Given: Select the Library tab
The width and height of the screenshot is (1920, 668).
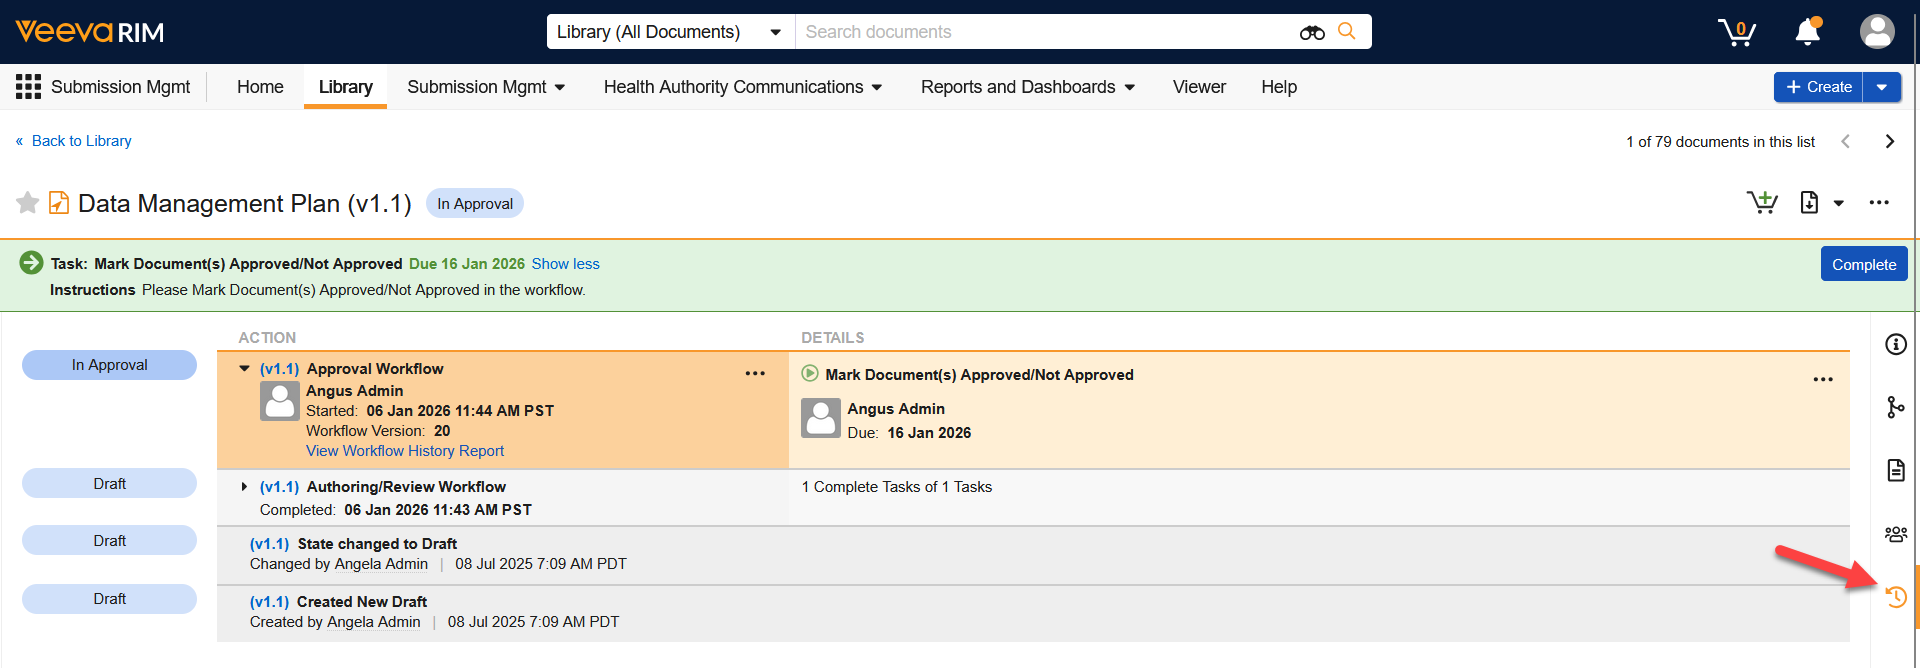Looking at the screenshot, I should click(x=345, y=87).
